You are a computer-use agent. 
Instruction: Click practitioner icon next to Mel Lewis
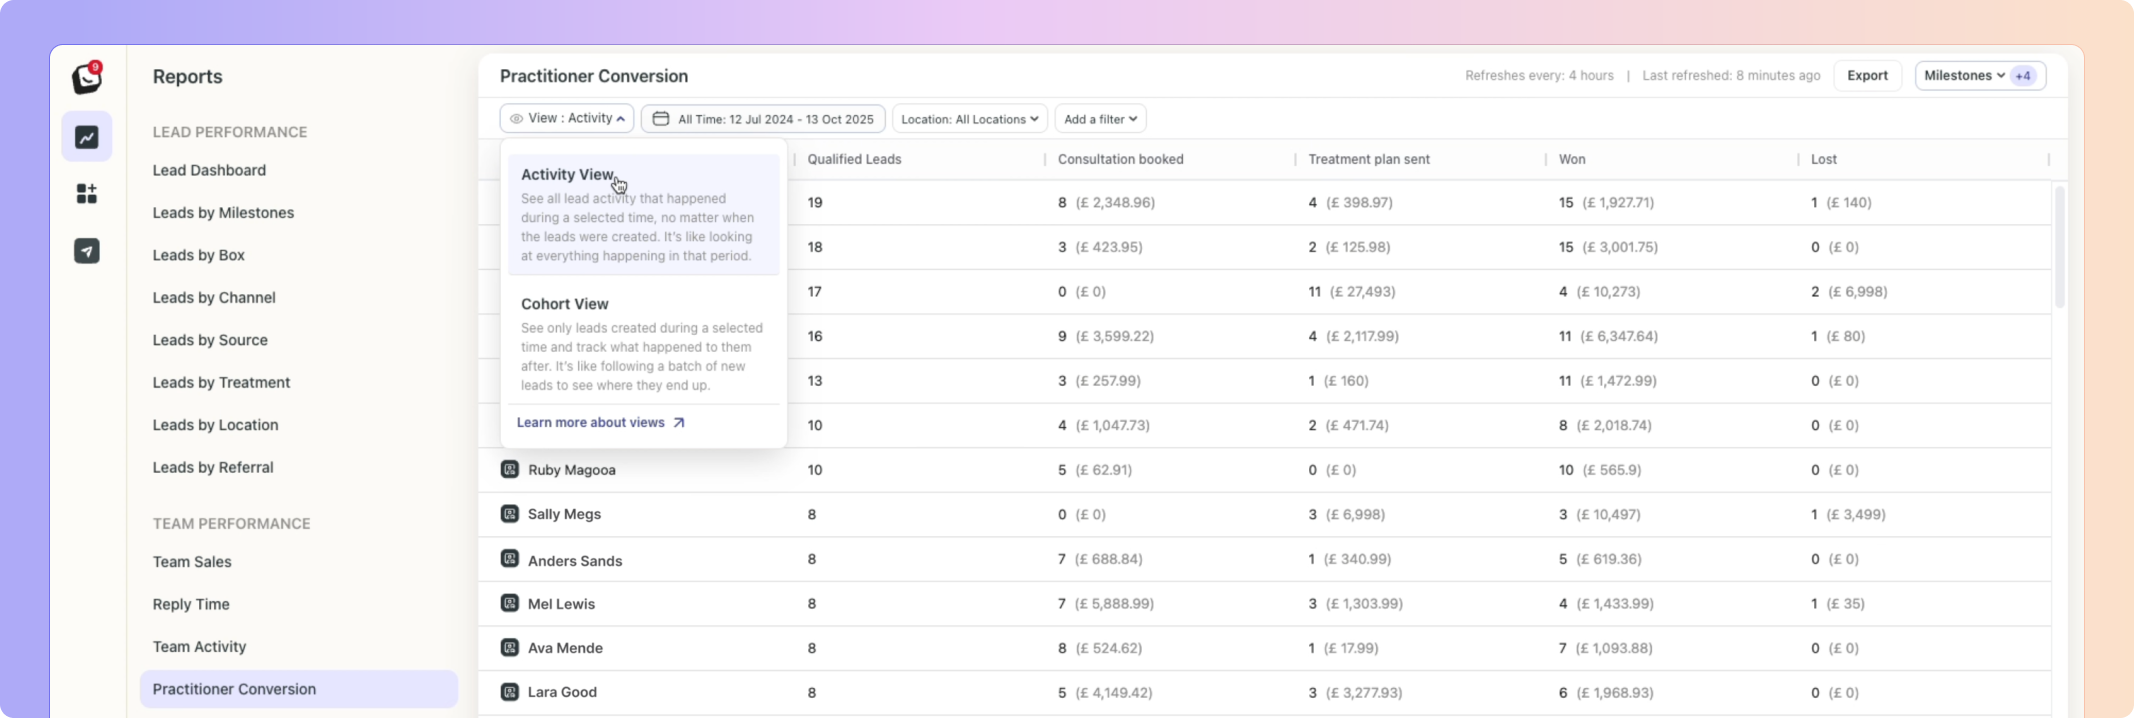(x=510, y=603)
